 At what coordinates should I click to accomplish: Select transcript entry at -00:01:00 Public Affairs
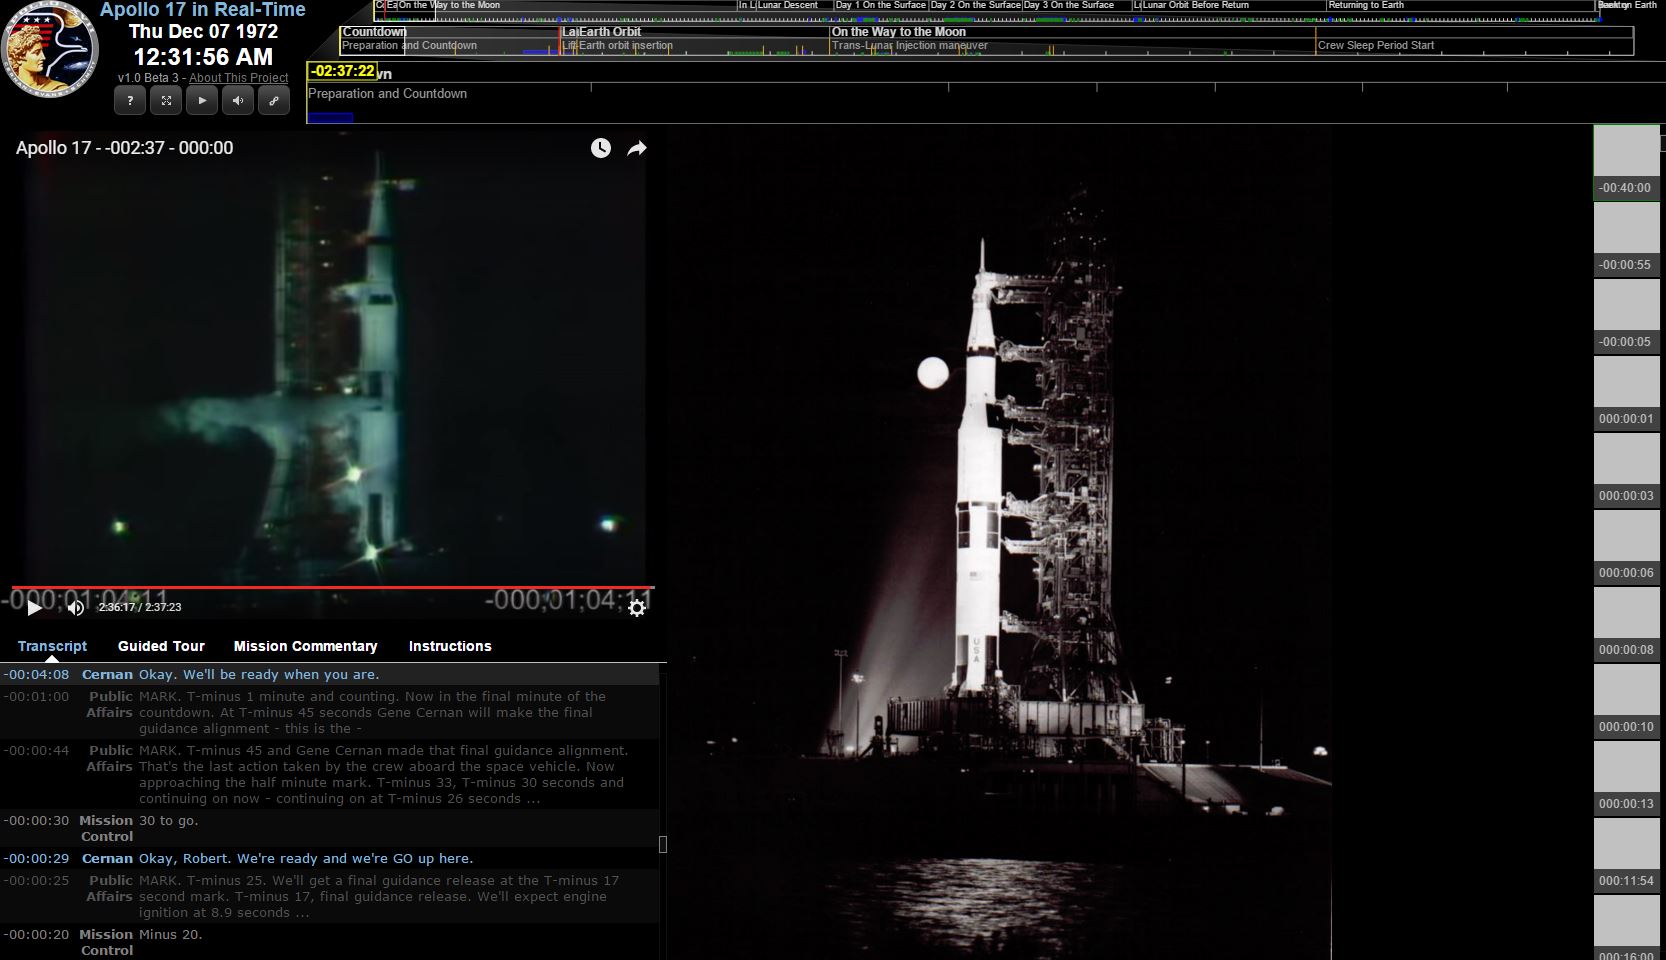point(330,713)
